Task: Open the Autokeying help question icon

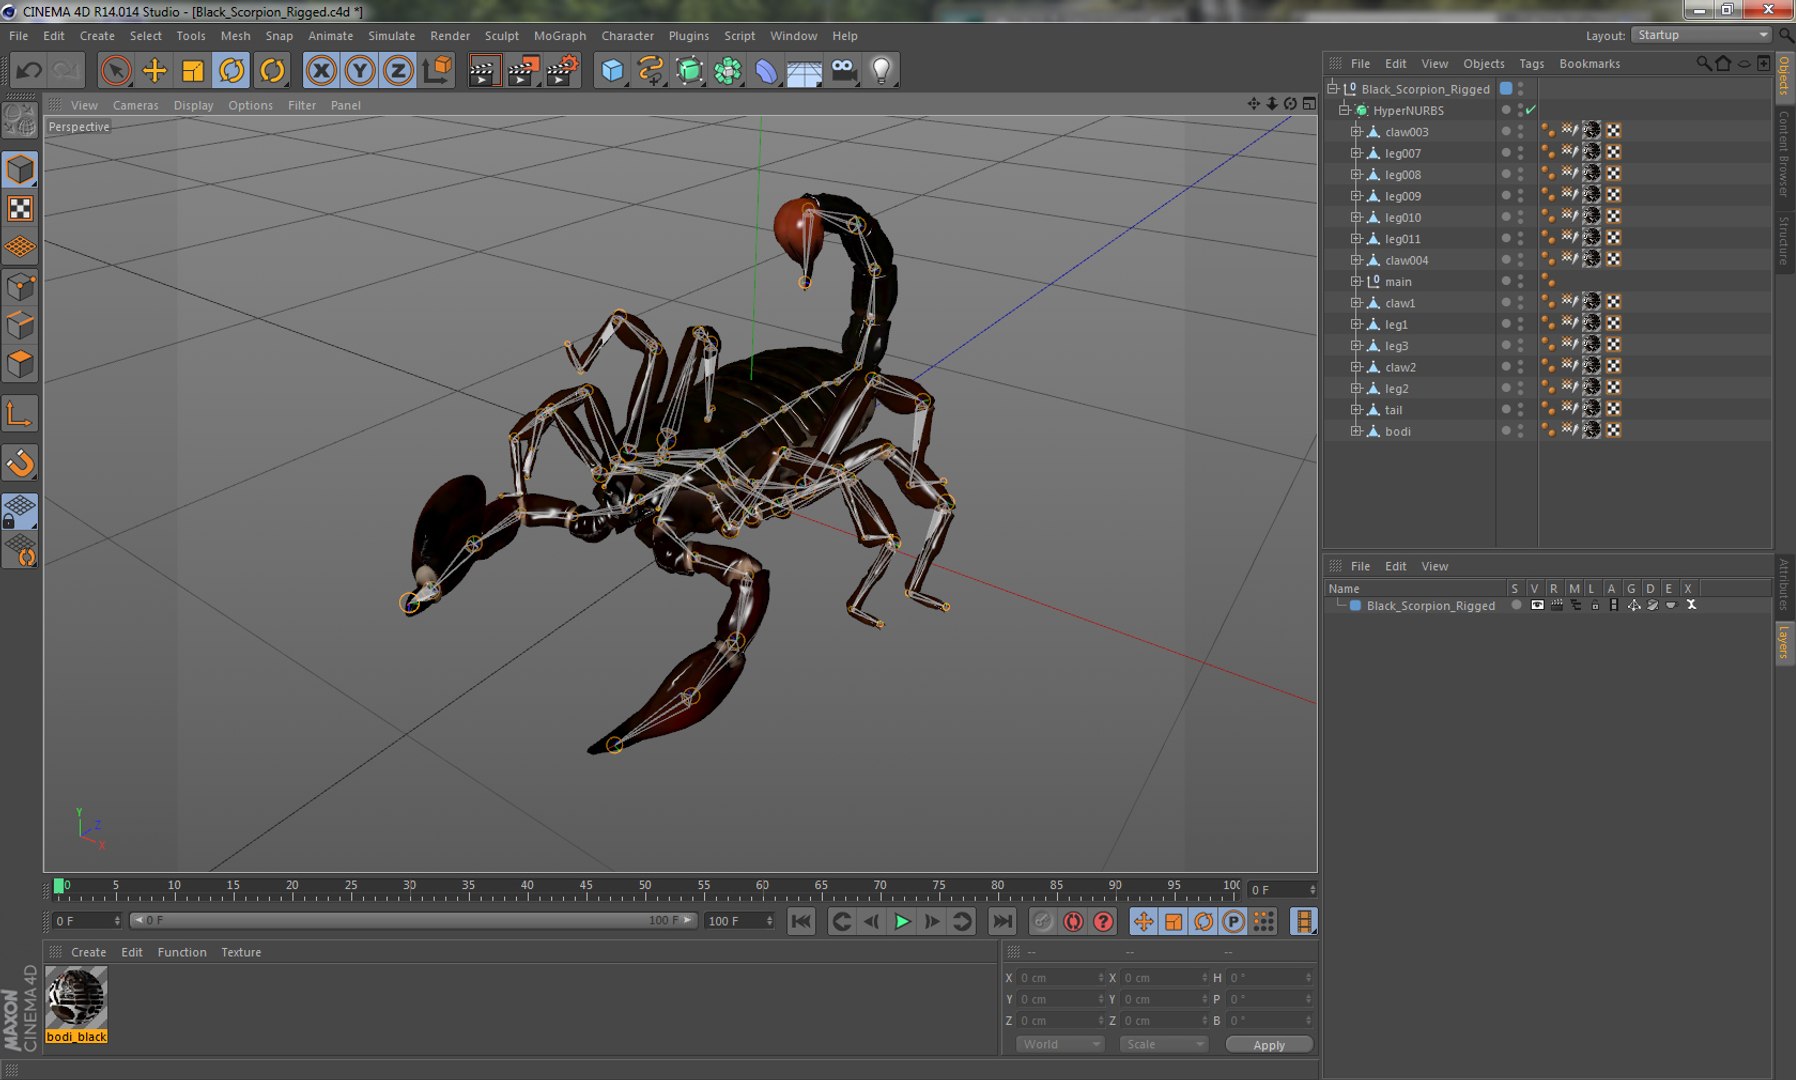Action: [x=1103, y=921]
